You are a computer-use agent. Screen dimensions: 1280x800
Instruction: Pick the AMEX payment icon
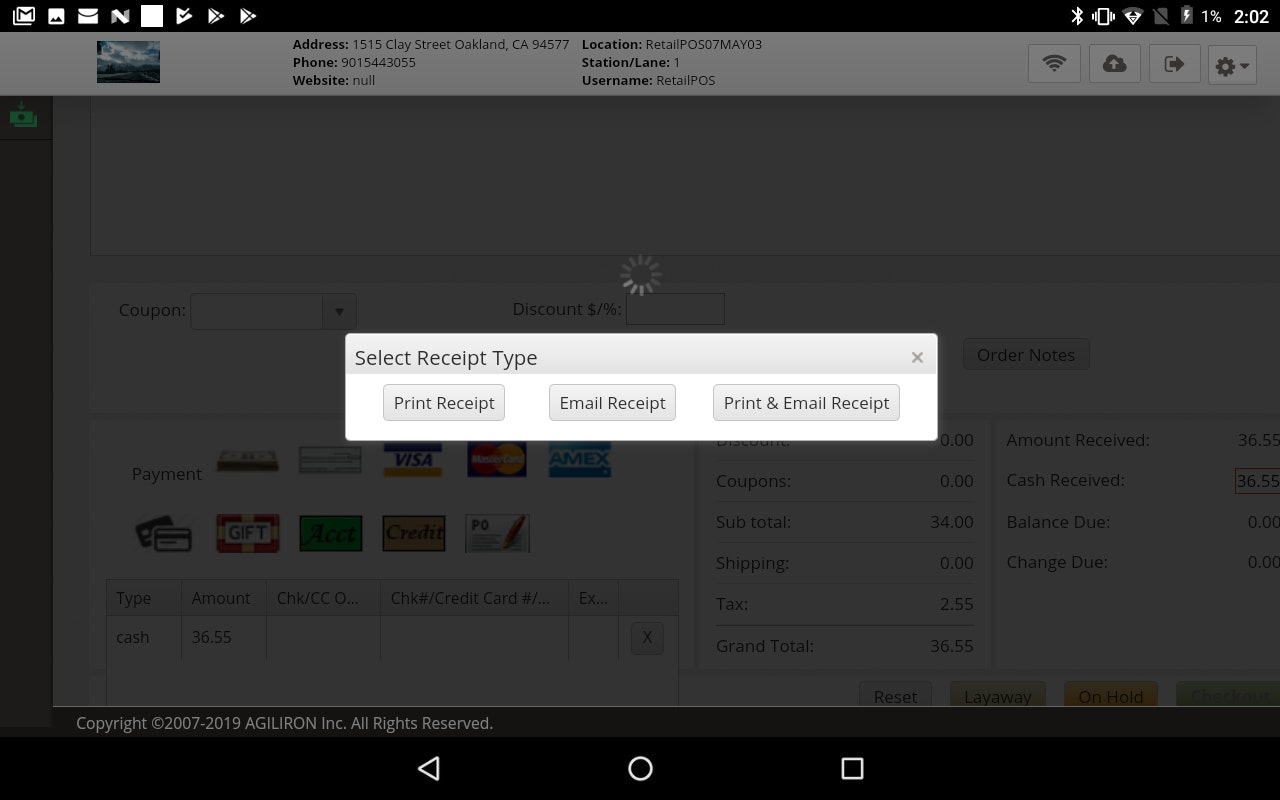[580, 460]
